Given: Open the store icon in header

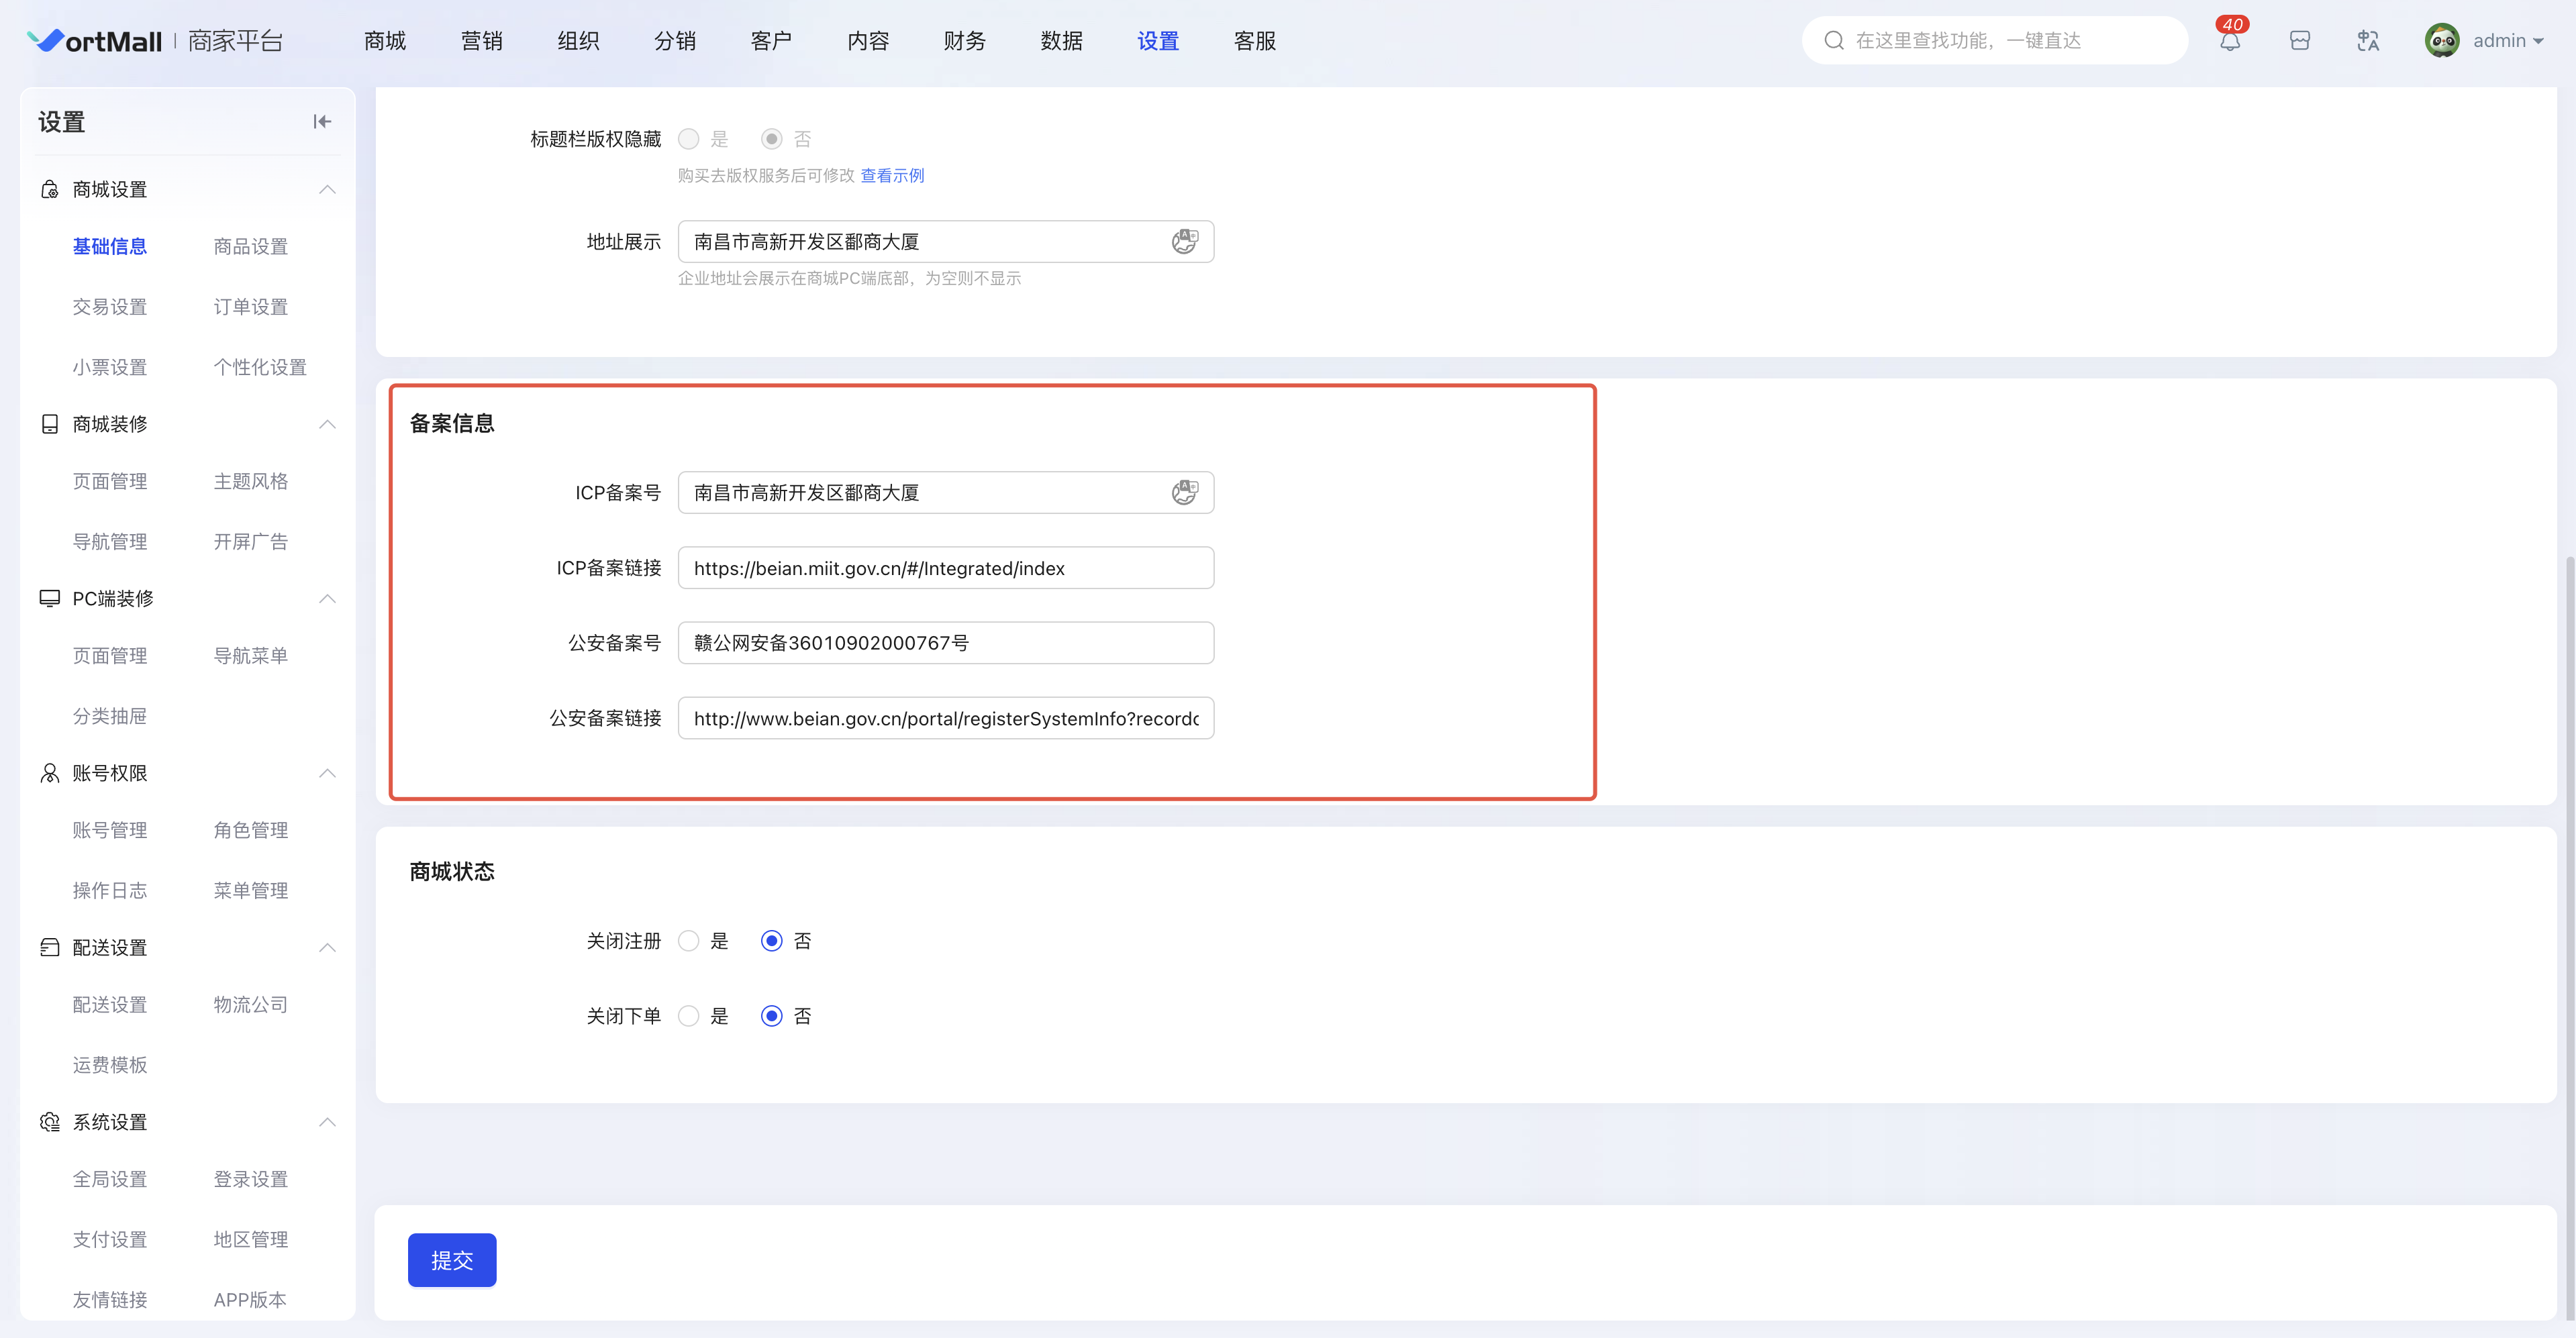Looking at the screenshot, I should point(2299,41).
